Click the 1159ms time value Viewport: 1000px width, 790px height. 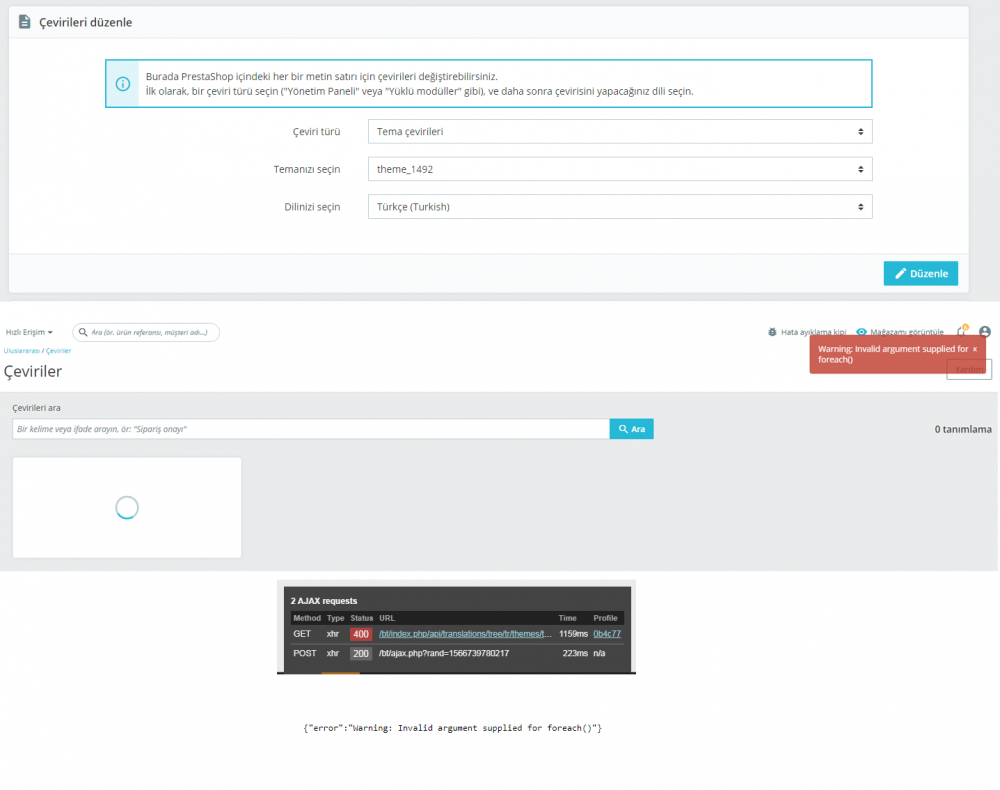click(x=573, y=634)
